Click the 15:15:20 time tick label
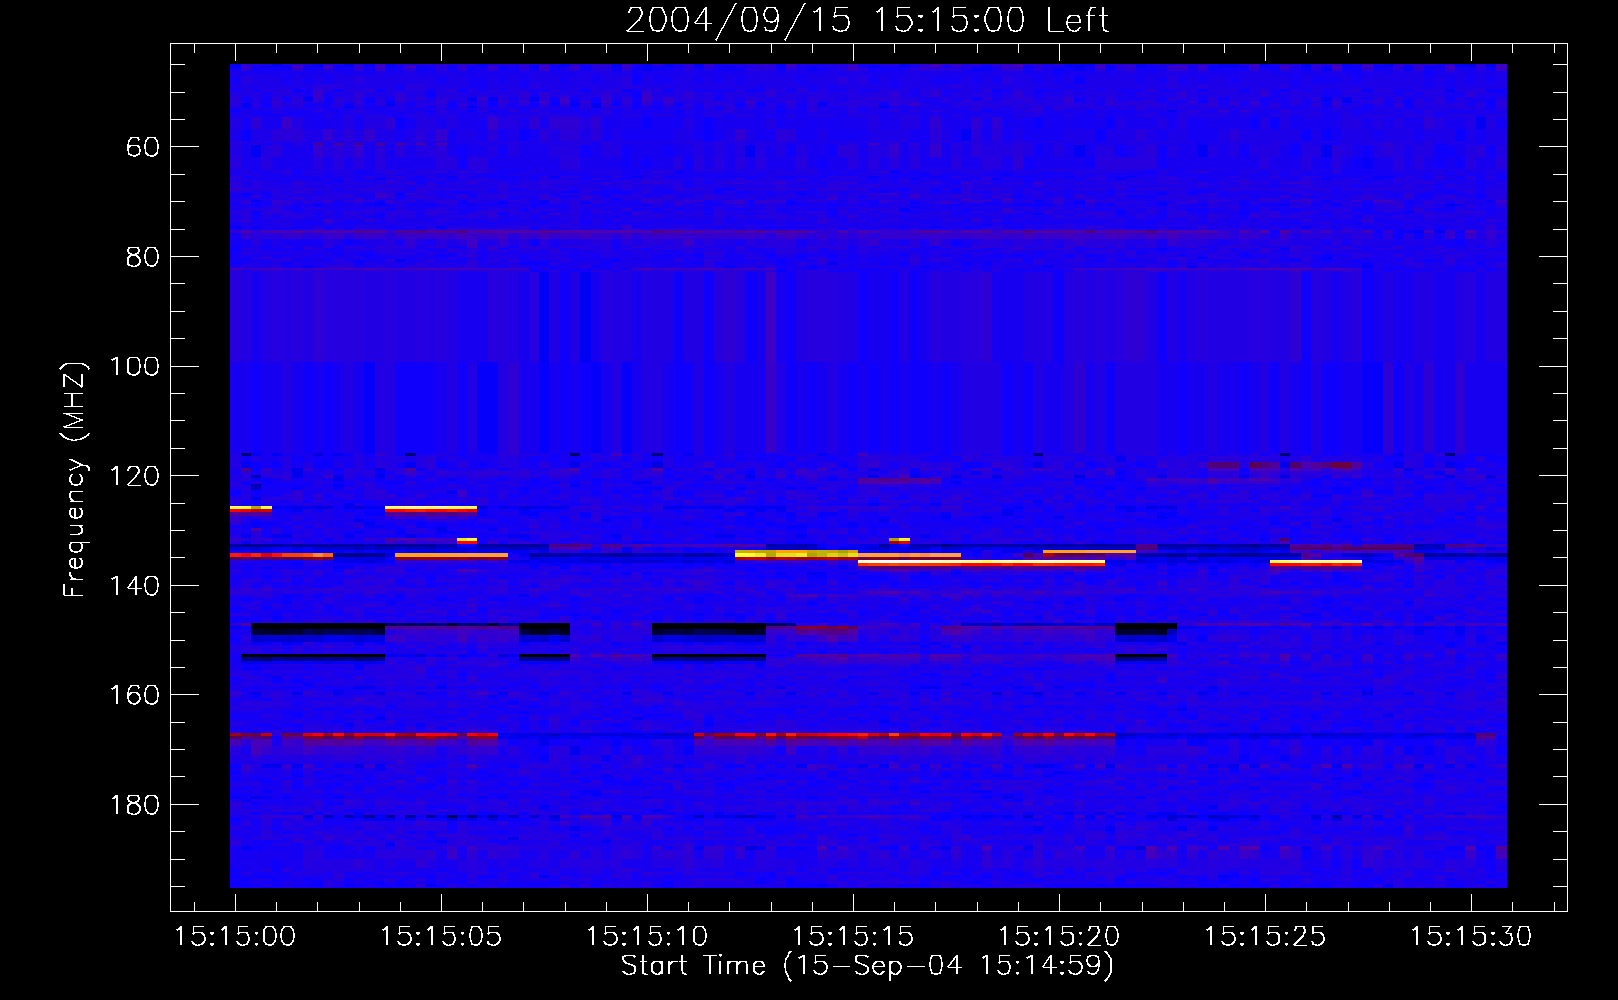Screen dimensions: 1618x1000 pyautogui.click(x=1059, y=937)
